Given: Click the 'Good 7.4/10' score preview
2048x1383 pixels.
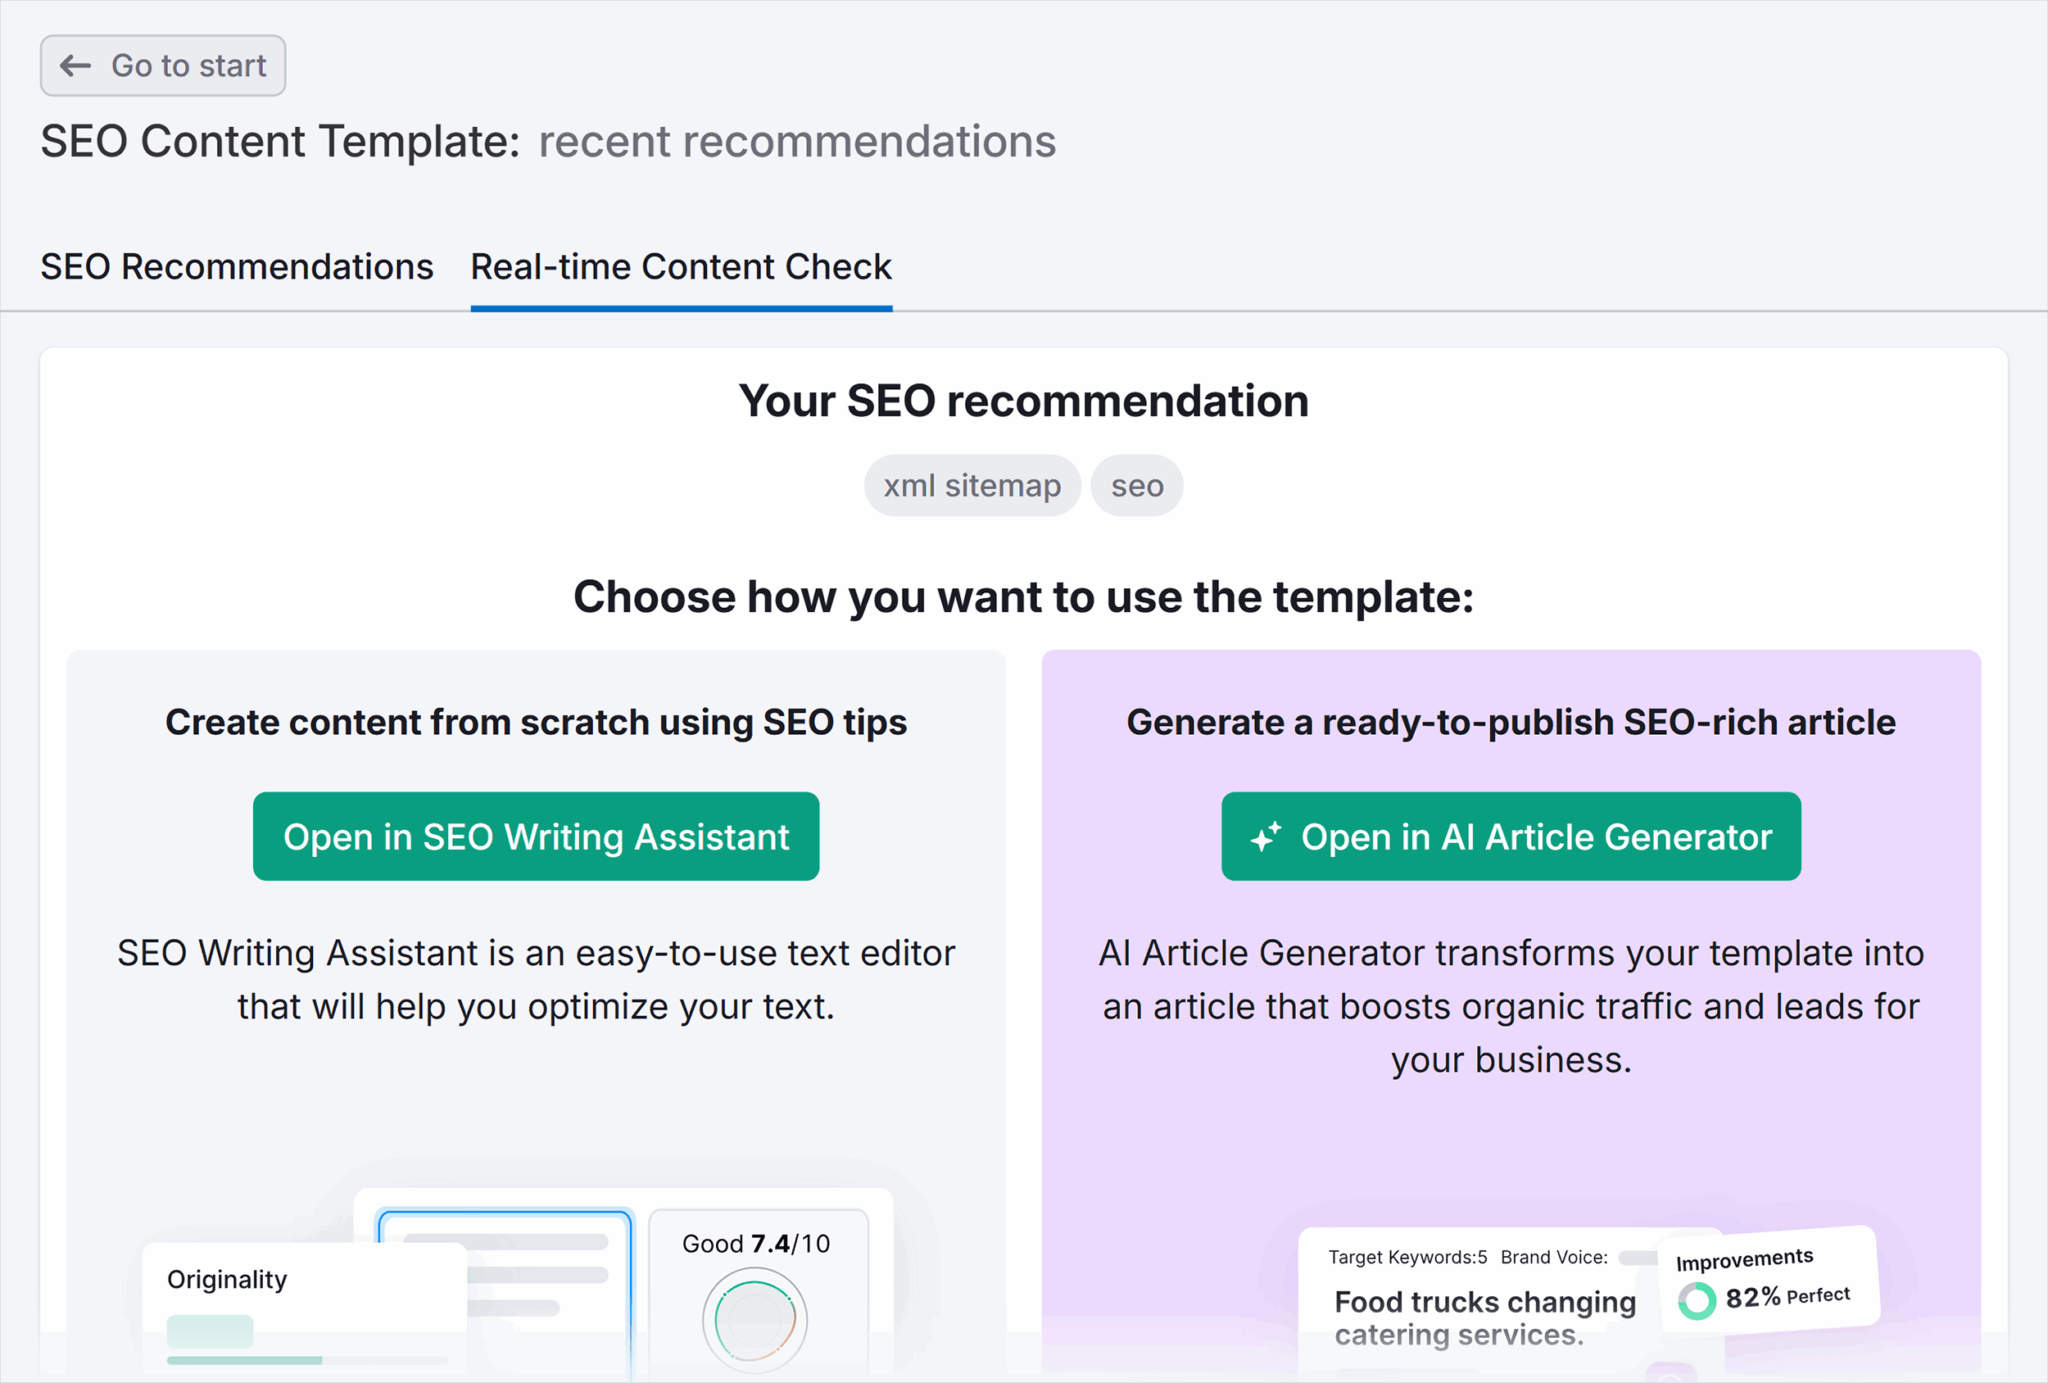Looking at the screenshot, I should tap(756, 1243).
